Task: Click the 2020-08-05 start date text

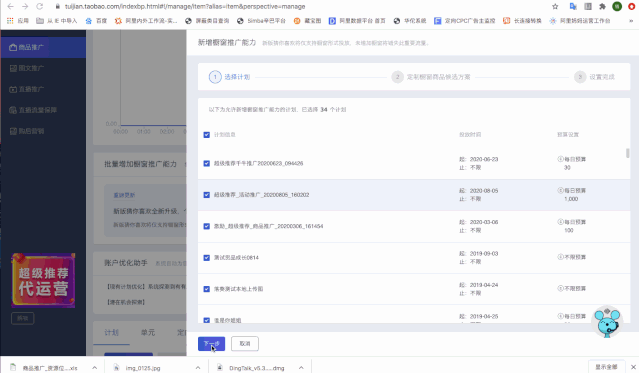Action: coord(484,191)
